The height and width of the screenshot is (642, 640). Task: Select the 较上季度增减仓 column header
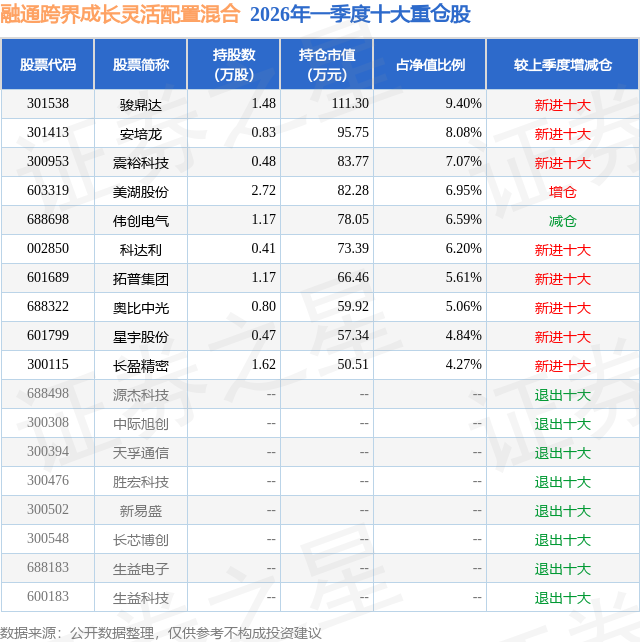[x=563, y=64]
